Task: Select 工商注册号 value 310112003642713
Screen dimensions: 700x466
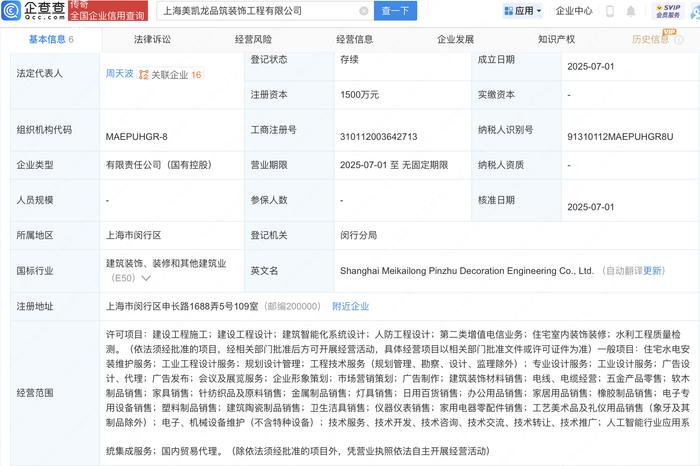Action: point(379,137)
